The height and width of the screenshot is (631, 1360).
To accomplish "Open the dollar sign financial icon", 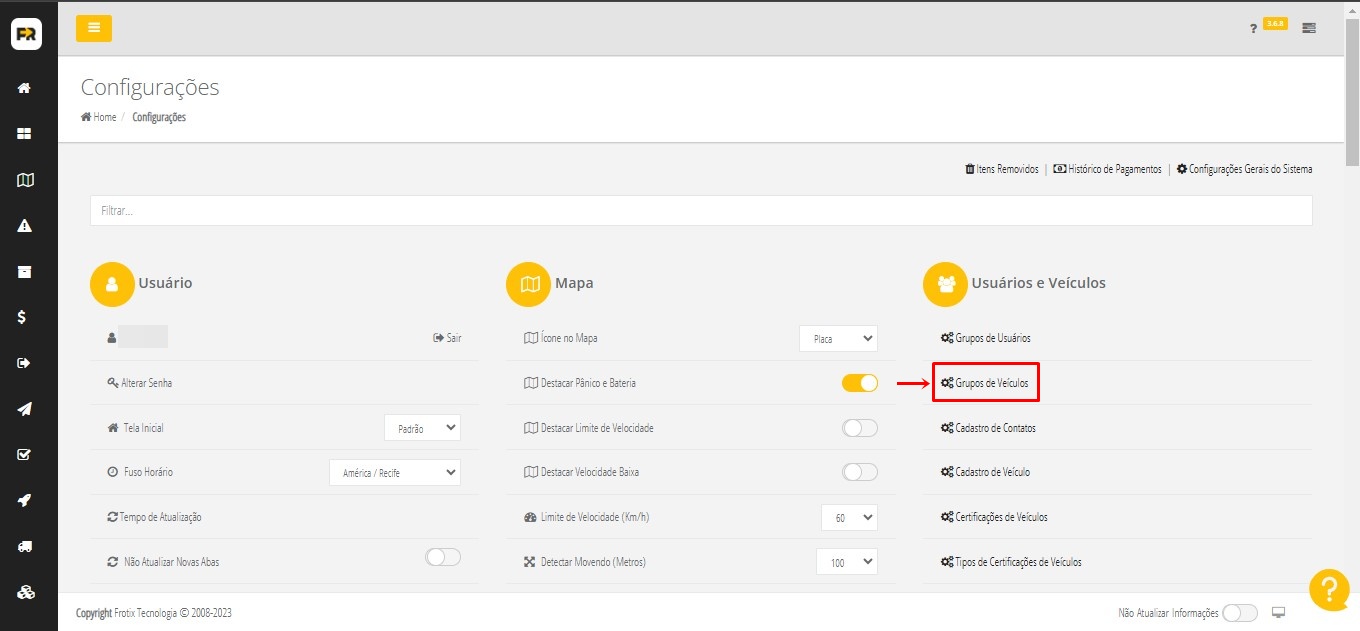I will click(22, 317).
